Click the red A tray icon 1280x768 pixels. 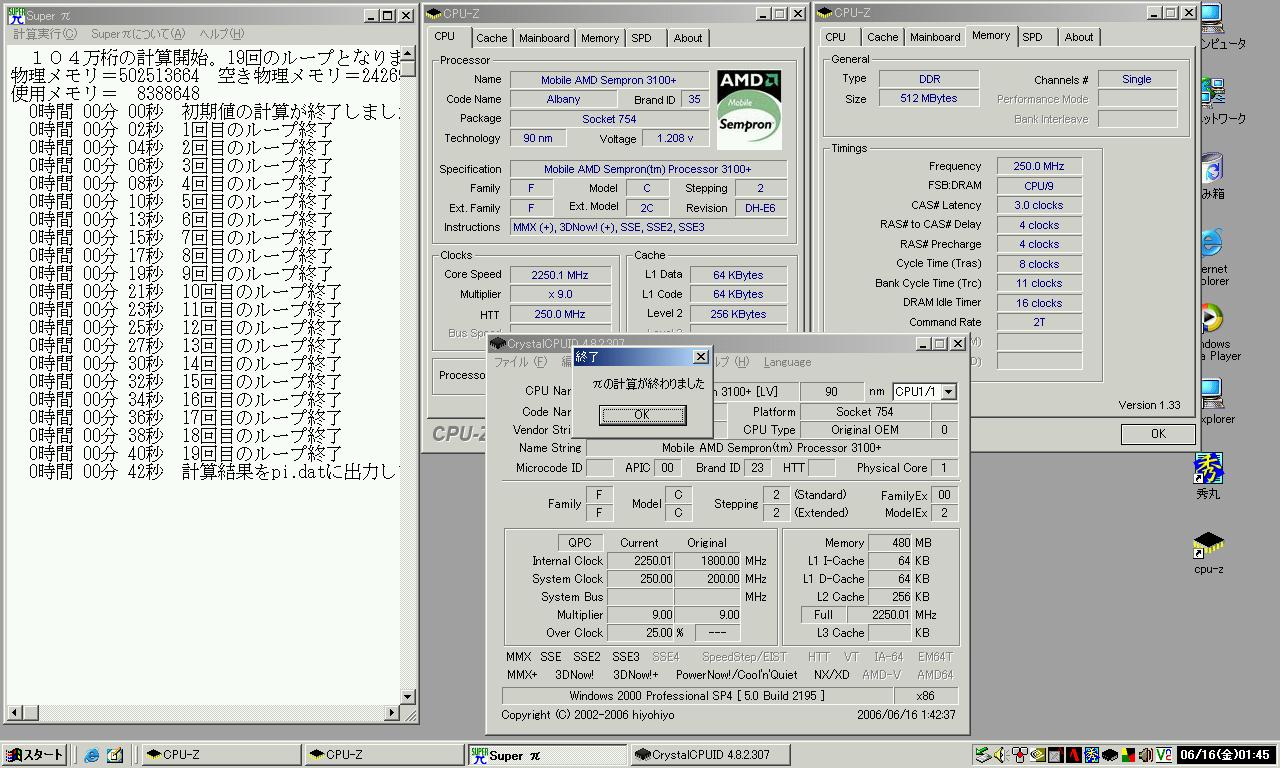[1074, 755]
